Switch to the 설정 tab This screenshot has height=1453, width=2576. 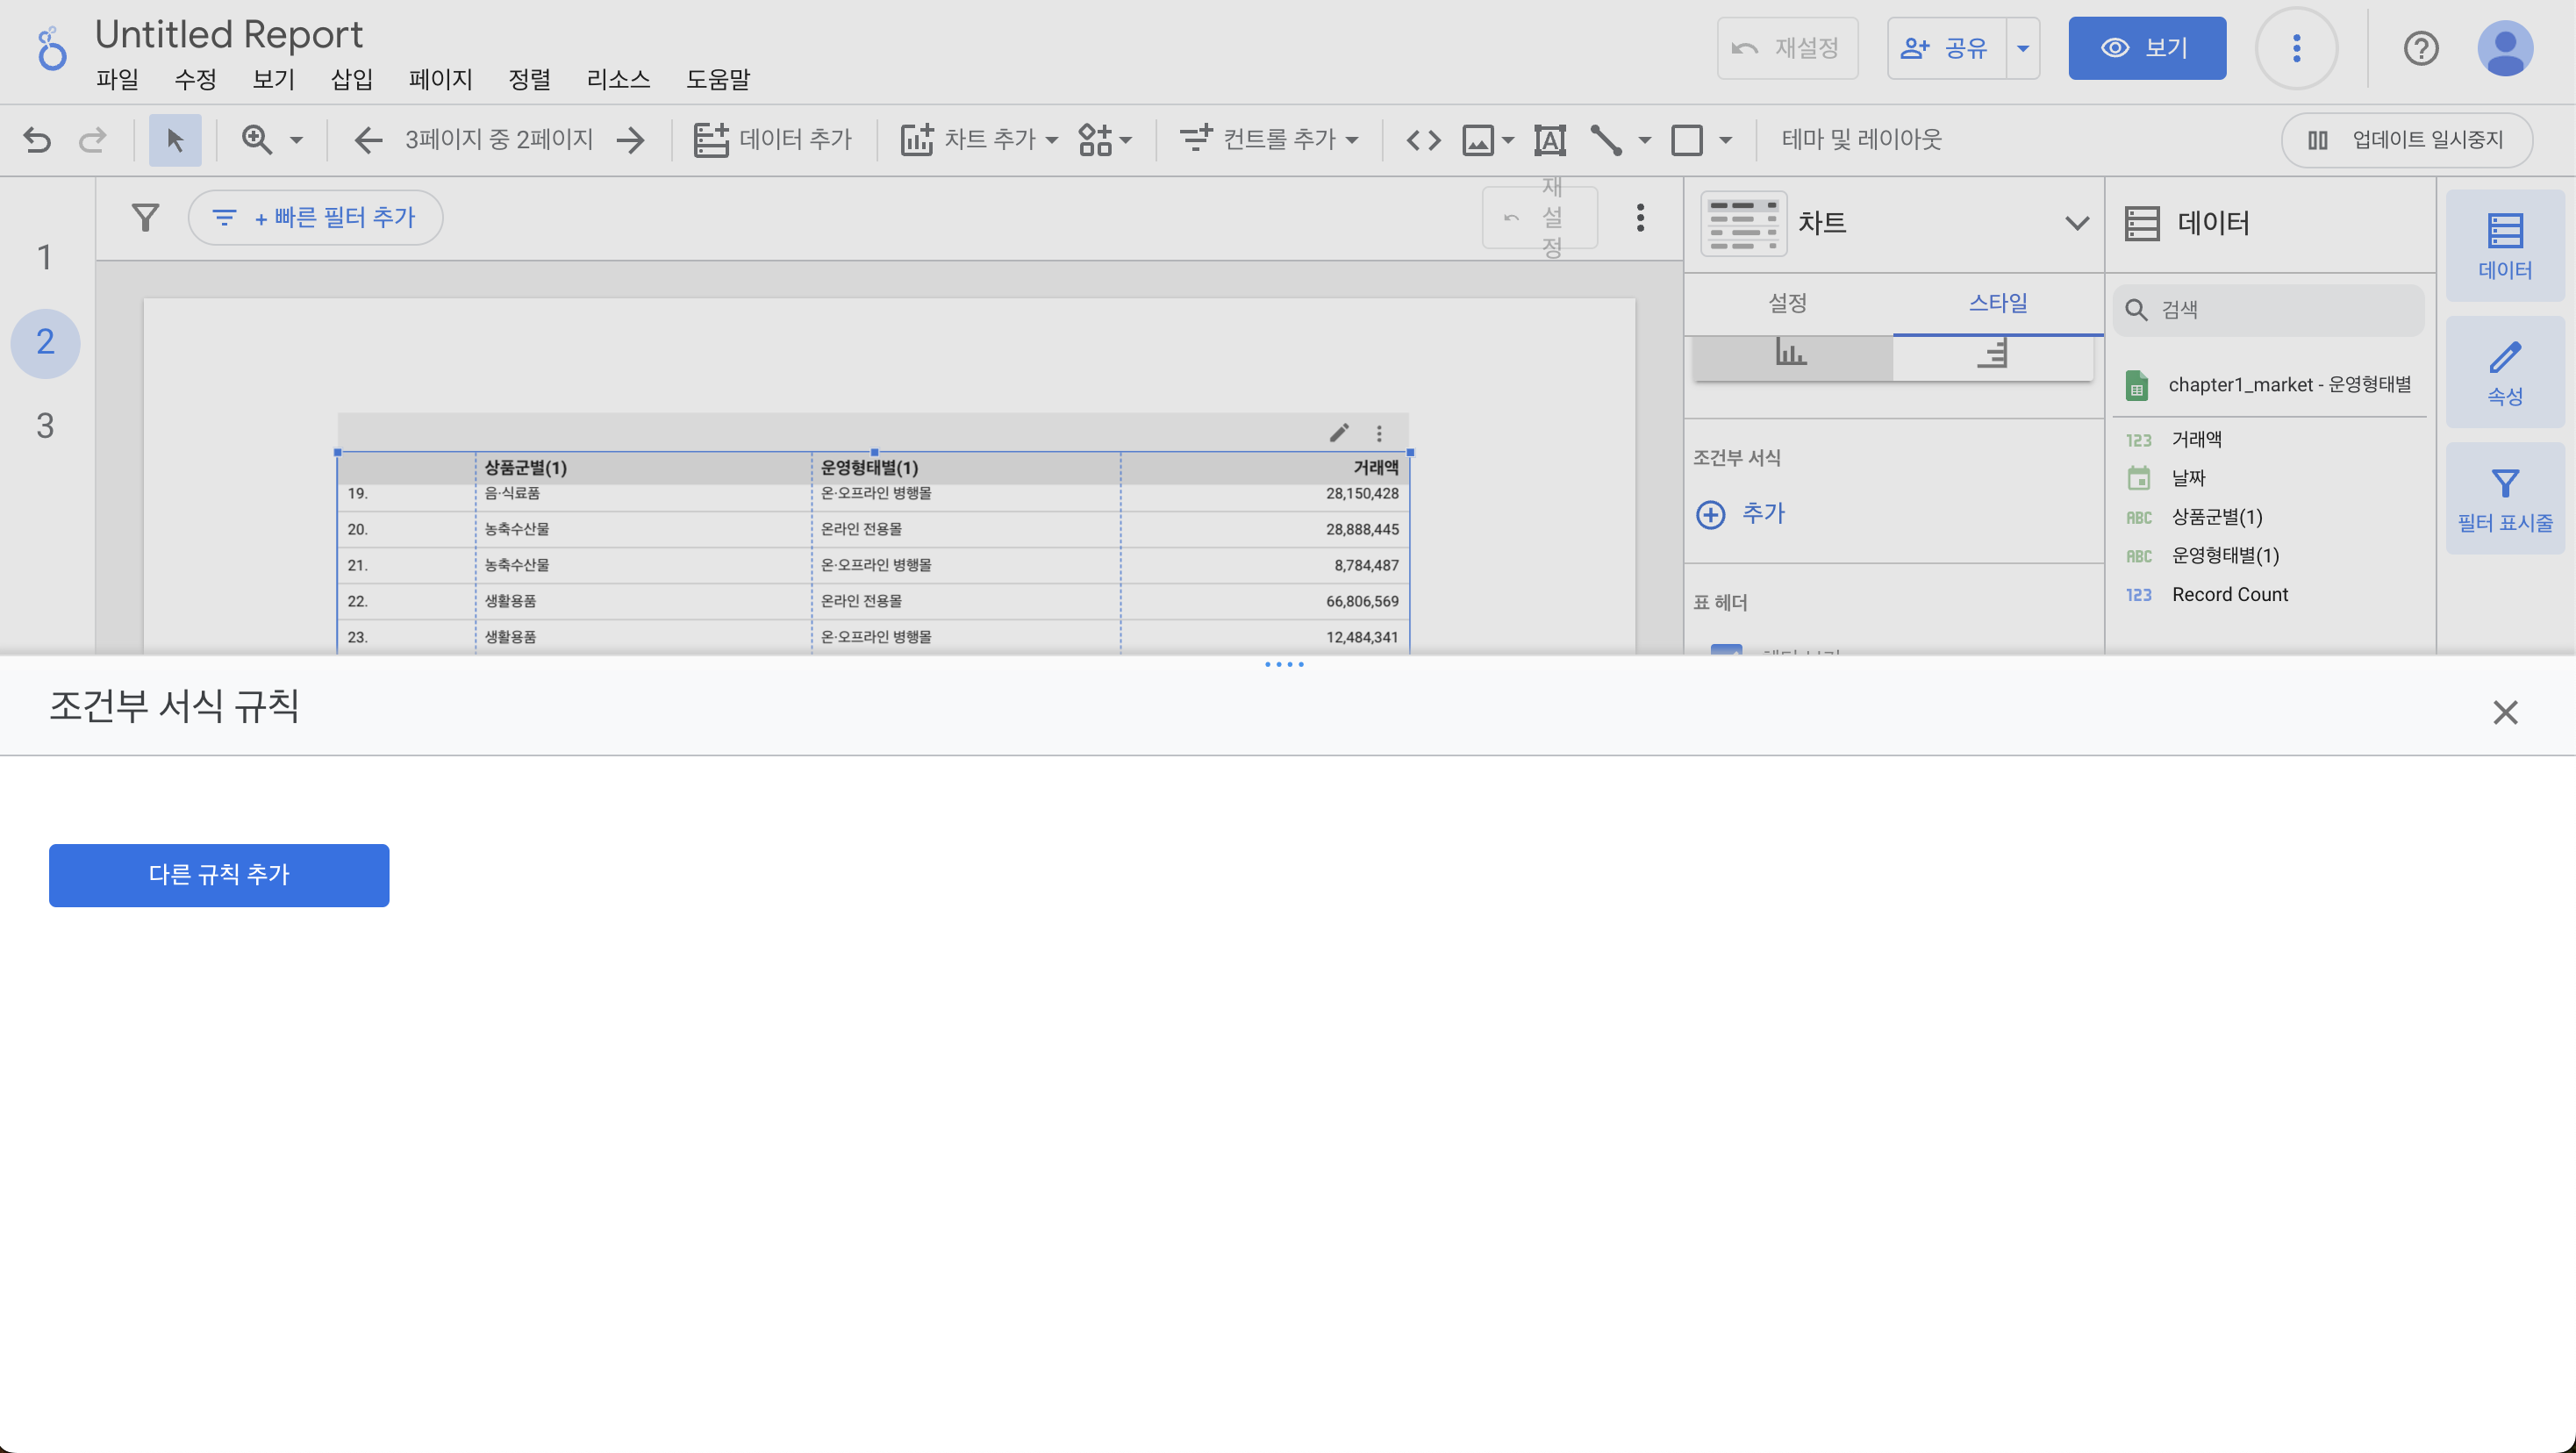[x=1787, y=303]
